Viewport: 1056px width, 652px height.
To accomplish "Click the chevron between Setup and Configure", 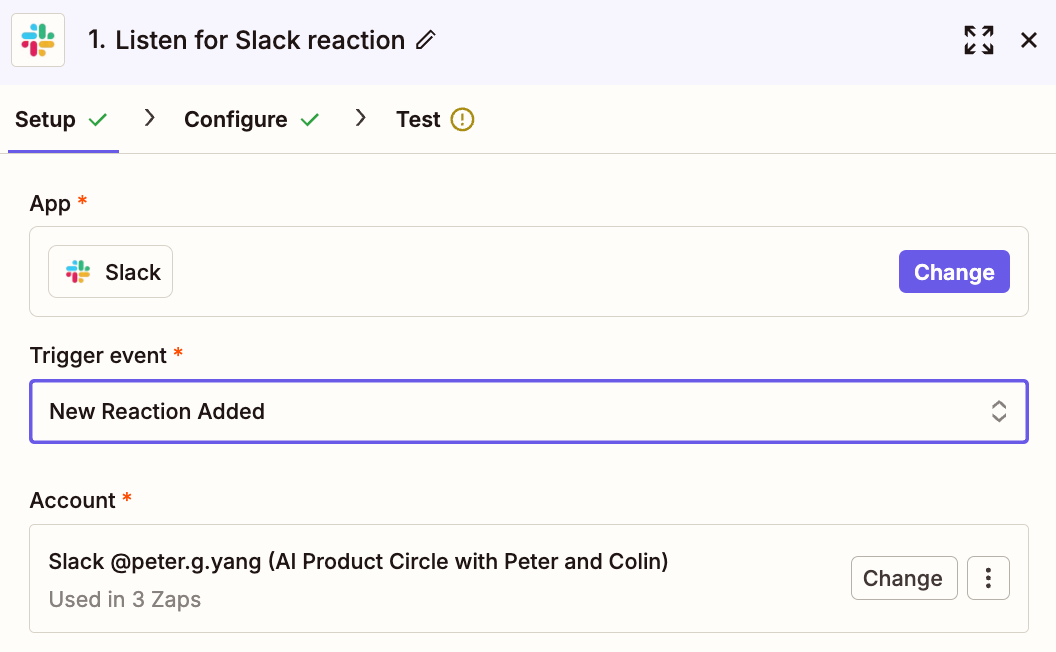I will (150, 118).
